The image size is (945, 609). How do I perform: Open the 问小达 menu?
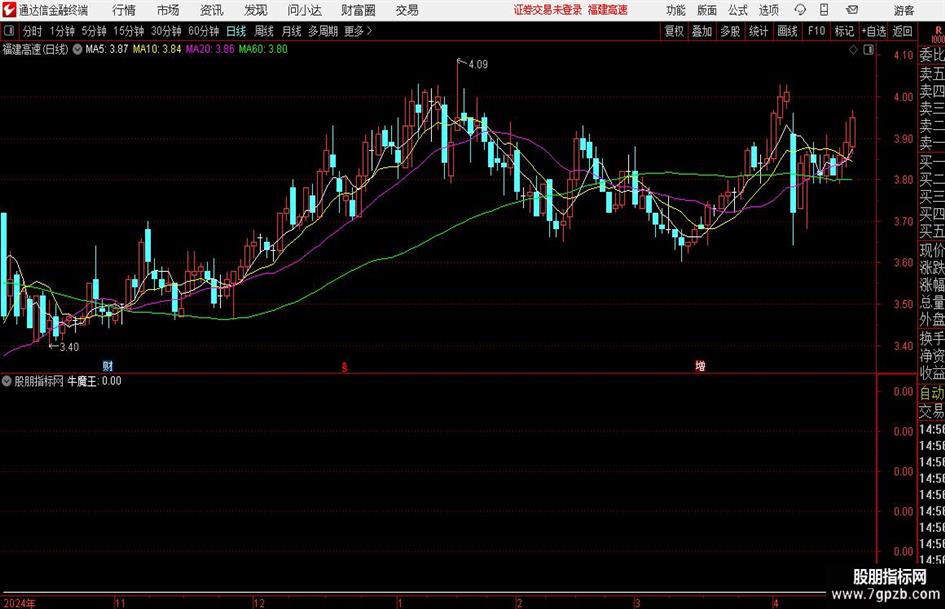coord(304,10)
